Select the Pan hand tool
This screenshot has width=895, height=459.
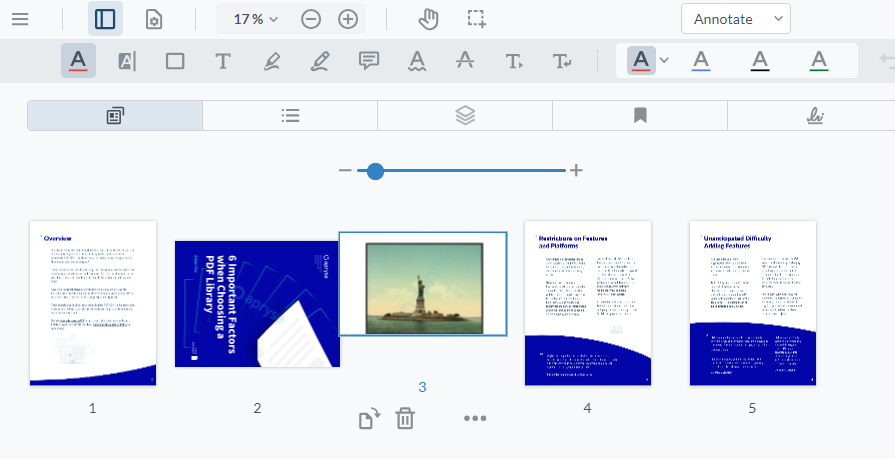tap(428, 19)
